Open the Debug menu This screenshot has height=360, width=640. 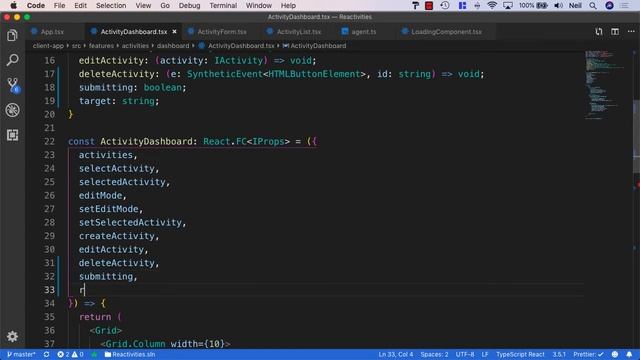click(x=189, y=5)
